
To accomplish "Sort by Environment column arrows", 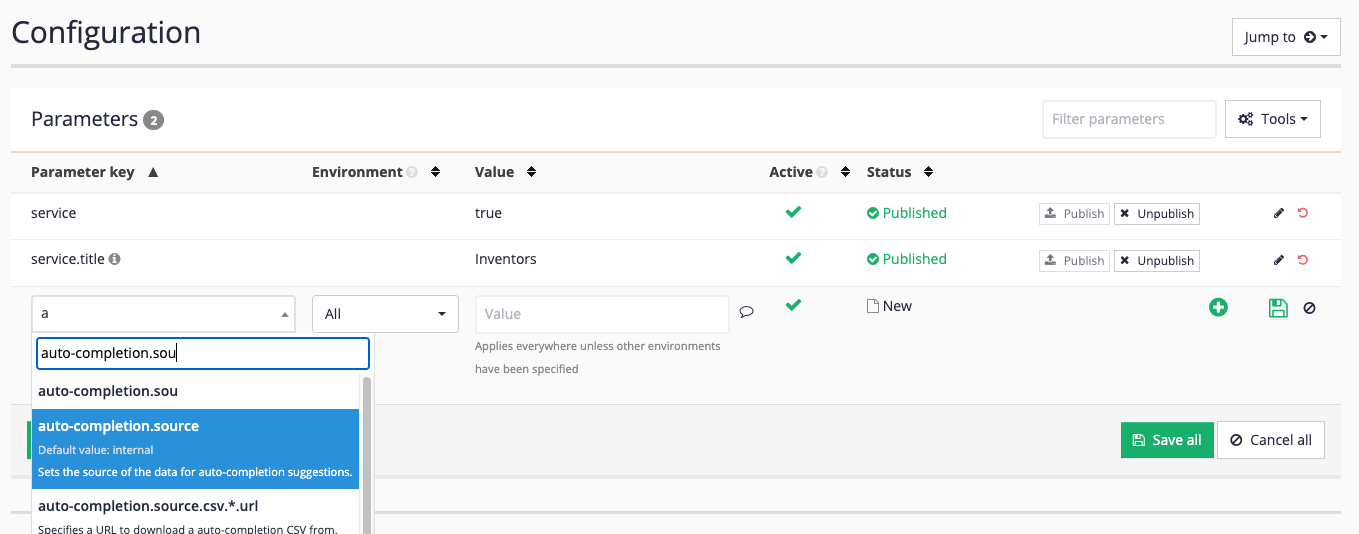I will click(x=435, y=172).
